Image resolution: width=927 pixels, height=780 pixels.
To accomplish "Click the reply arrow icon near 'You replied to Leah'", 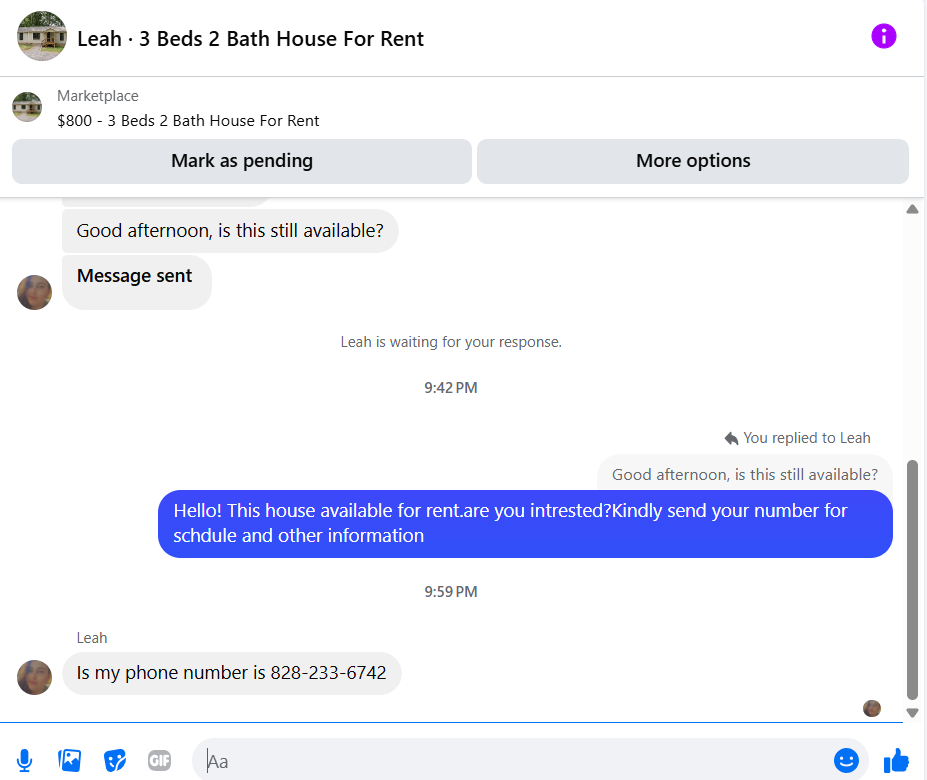I will 731,438.
